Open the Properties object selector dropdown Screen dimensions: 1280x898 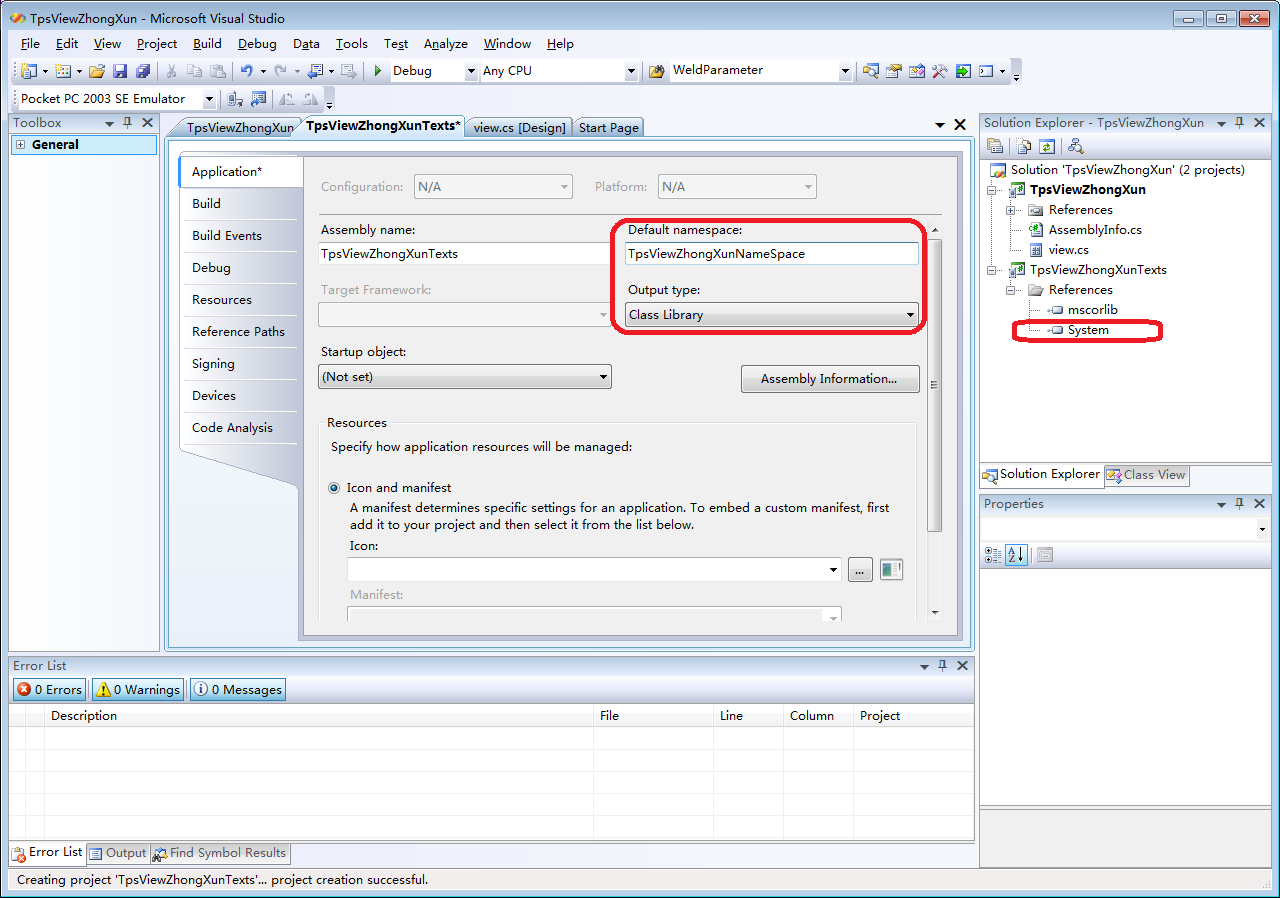[1262, 529]
